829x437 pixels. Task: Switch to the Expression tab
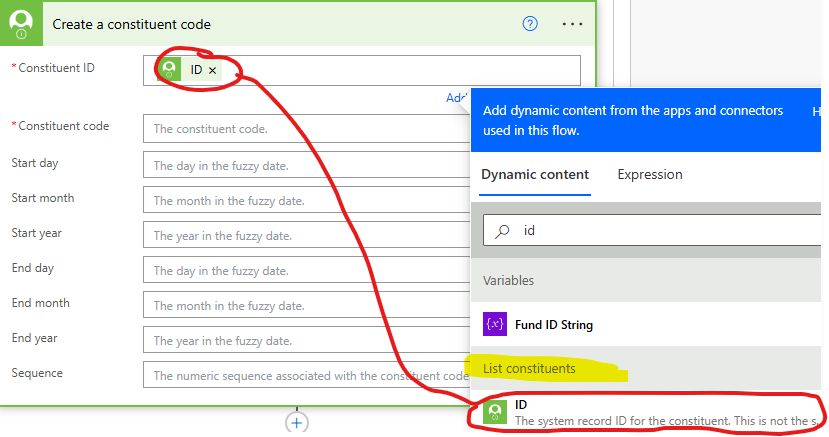(x=650, y=175)
